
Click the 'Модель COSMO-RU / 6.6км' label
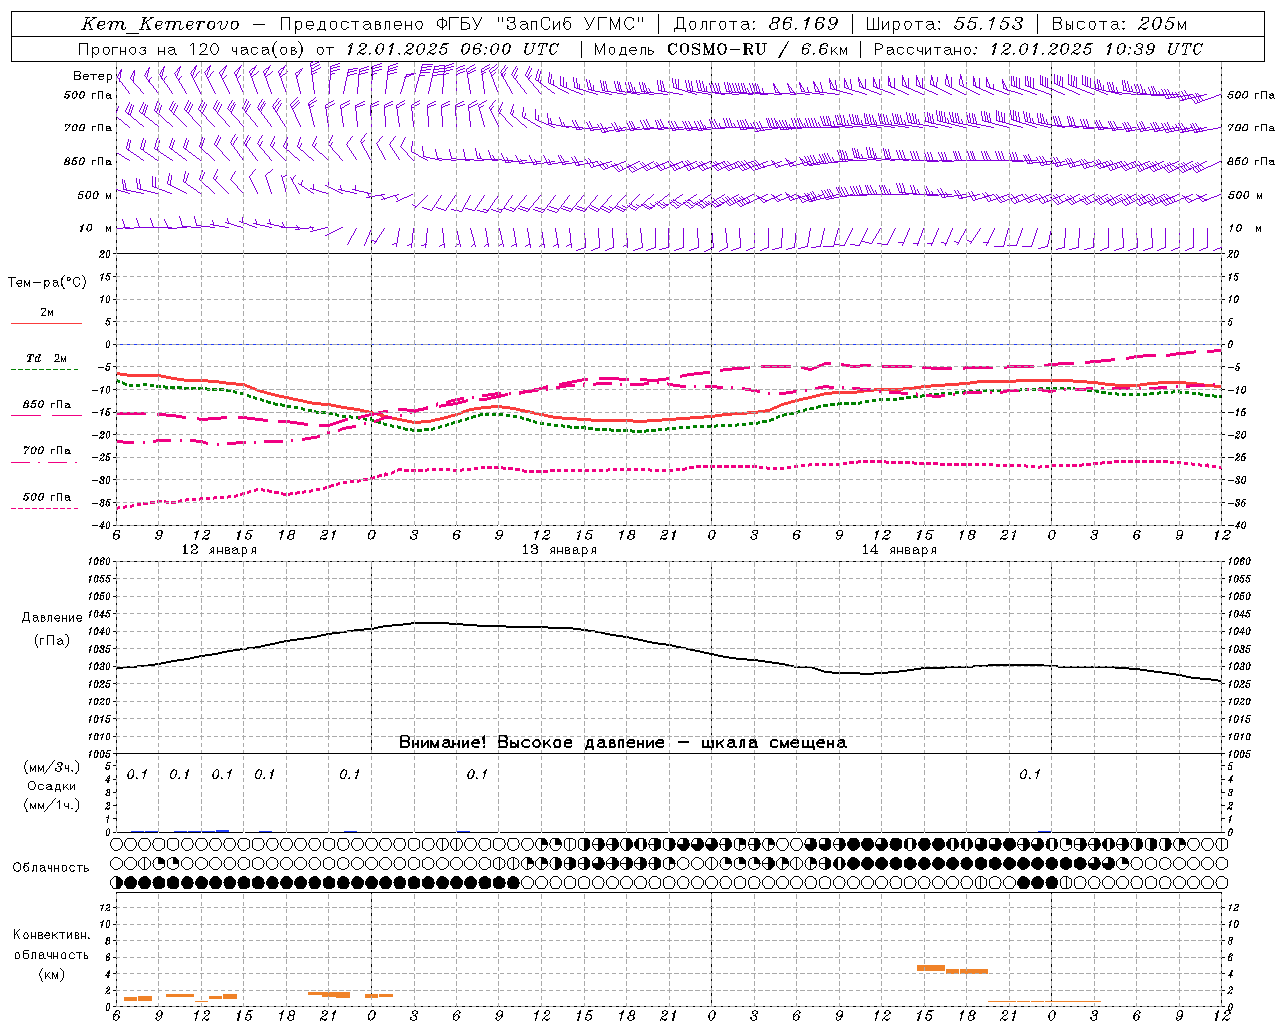point(721,49)
